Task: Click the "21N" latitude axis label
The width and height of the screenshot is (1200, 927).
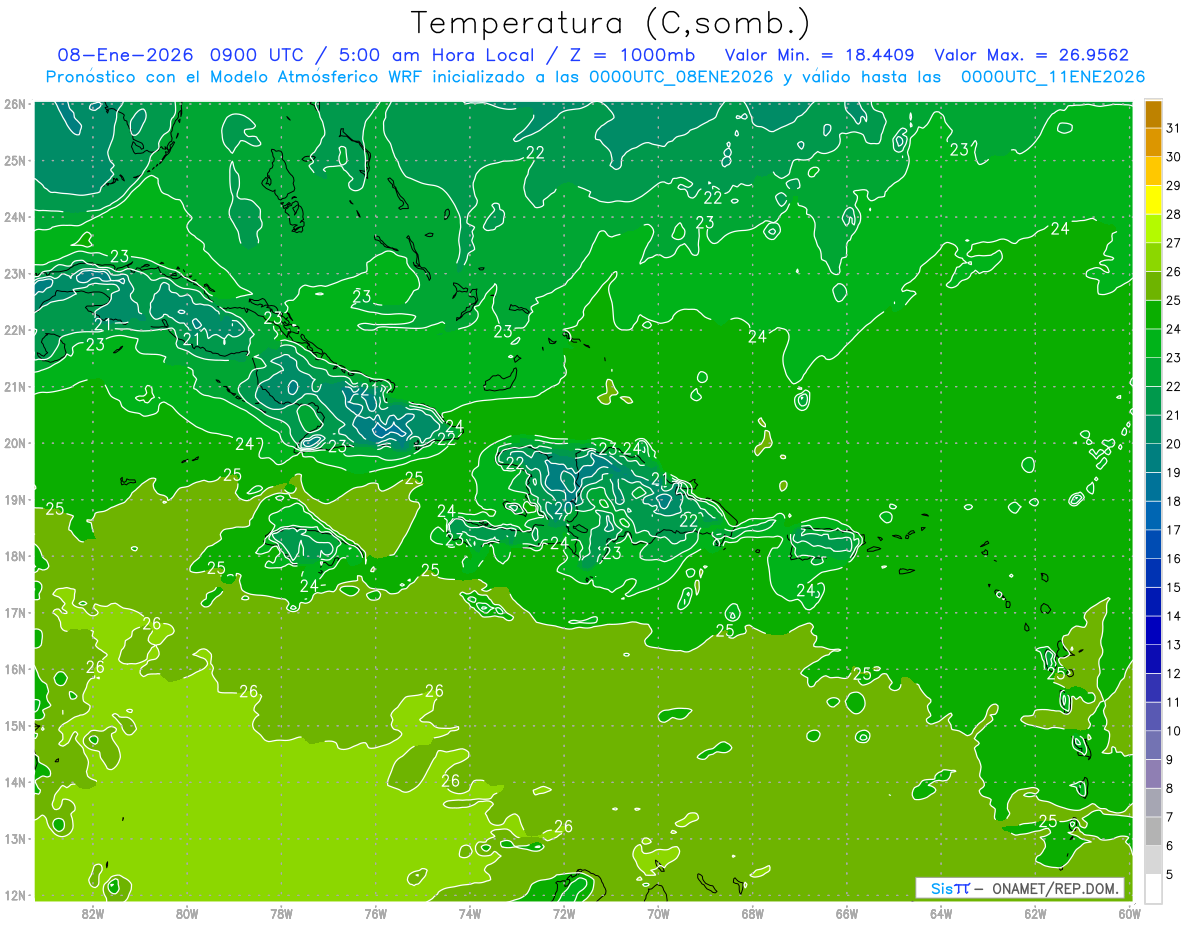Action: pyautogui.click(x=14, y=386)
